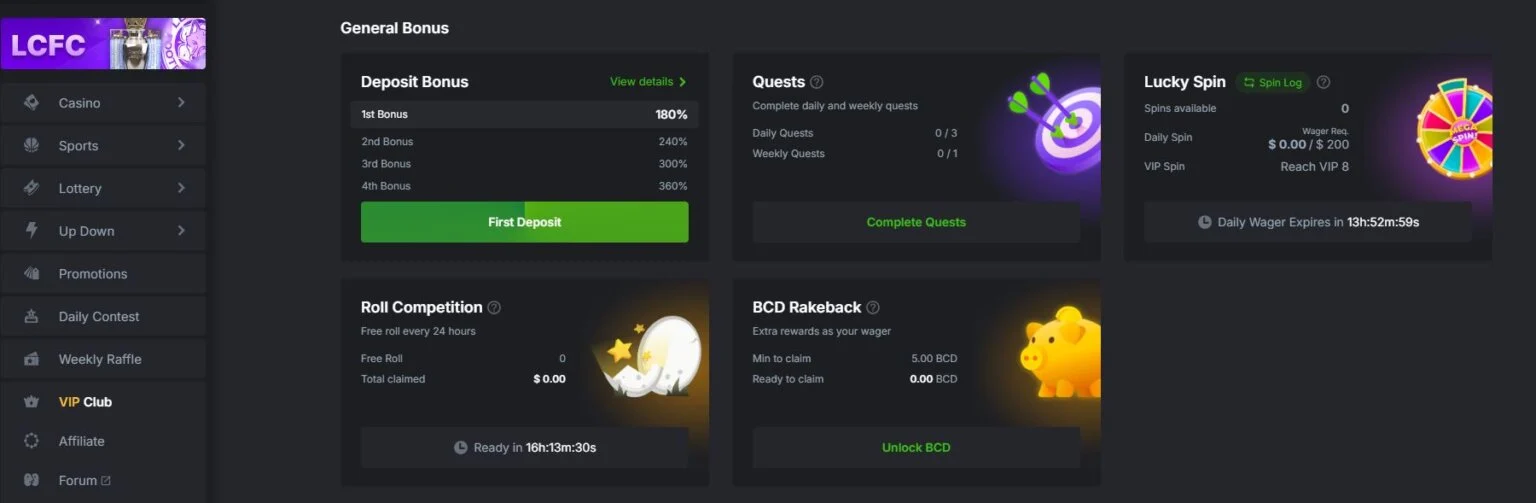Click the BCD Rakeback help icon
The width and height of the screenshot is (1536, 503).
click(873, 308)
